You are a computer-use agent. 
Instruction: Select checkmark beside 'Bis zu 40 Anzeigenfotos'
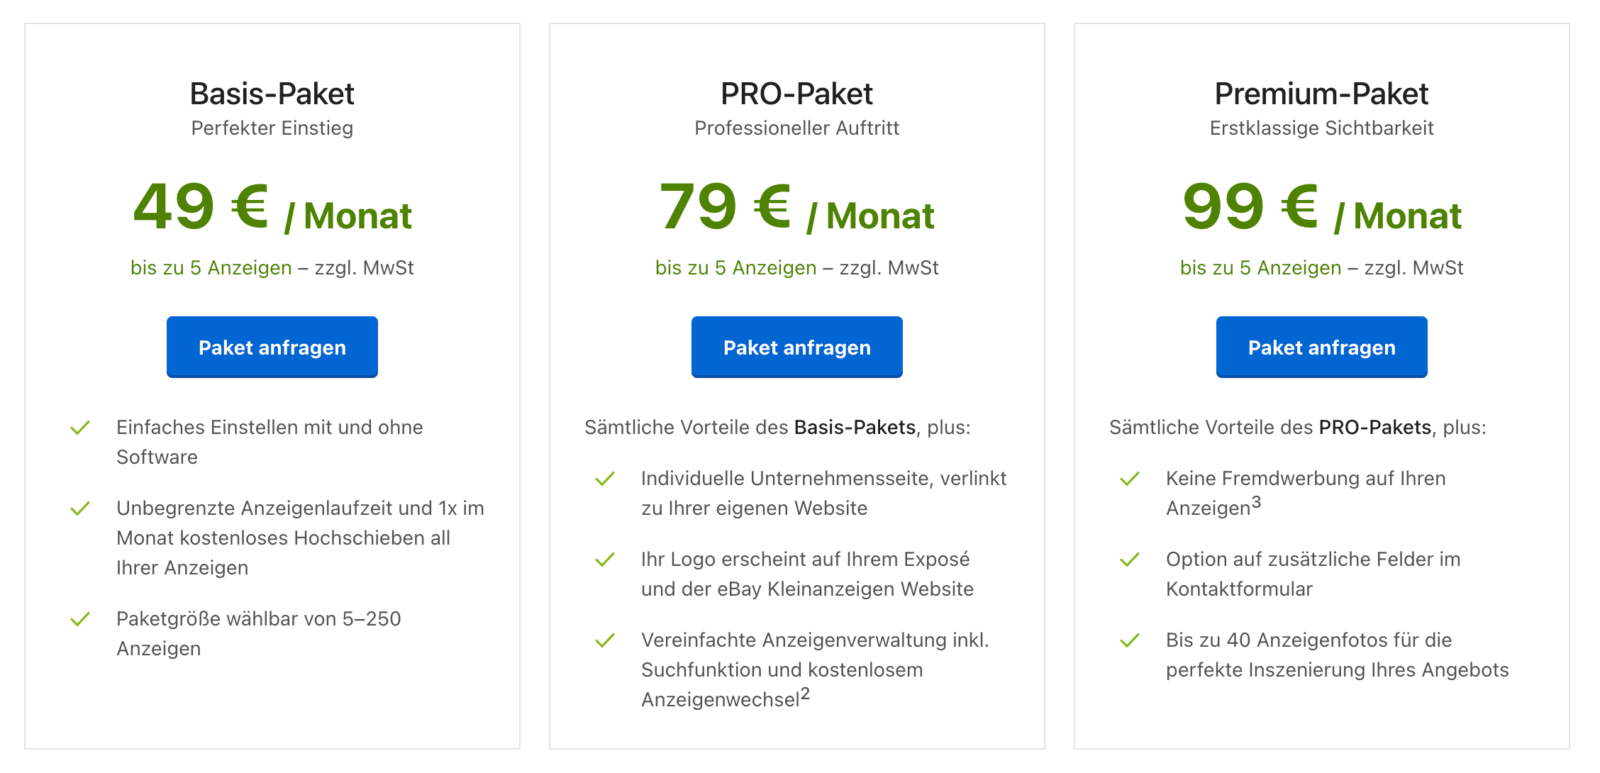pos(1130,641)
